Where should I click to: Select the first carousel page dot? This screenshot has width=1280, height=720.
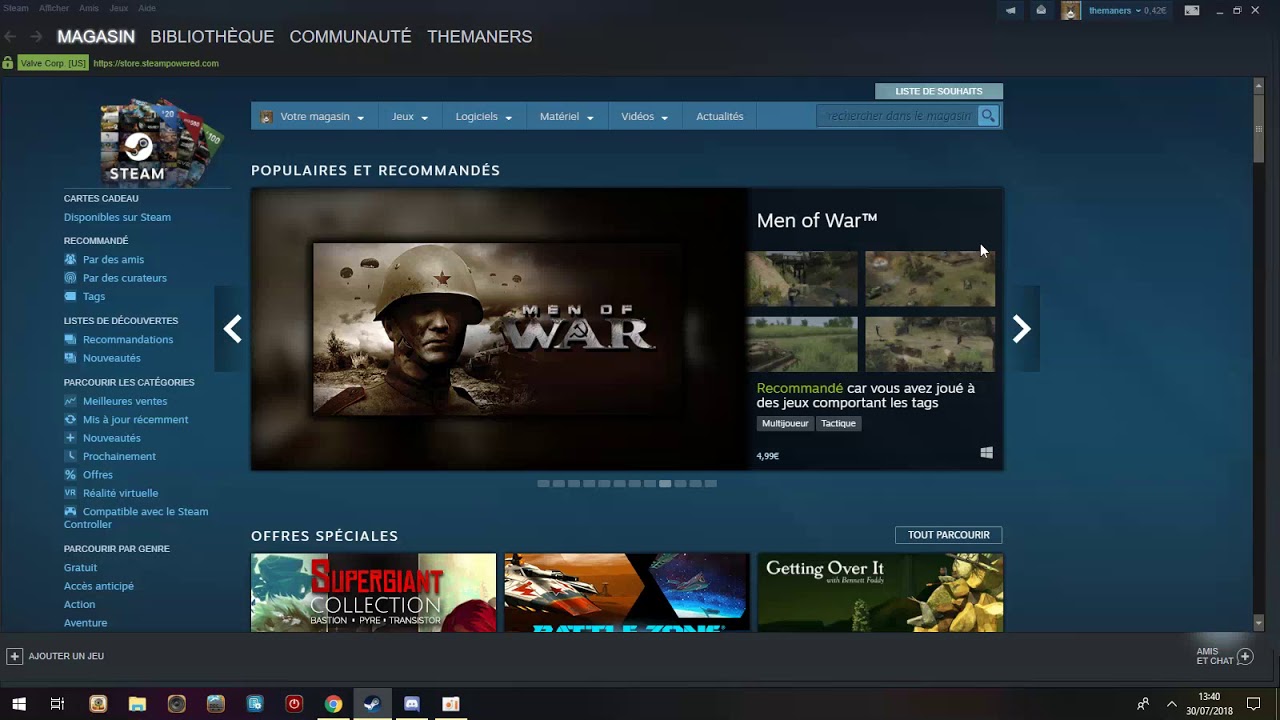pyautogui.click(x=543, y=484)
